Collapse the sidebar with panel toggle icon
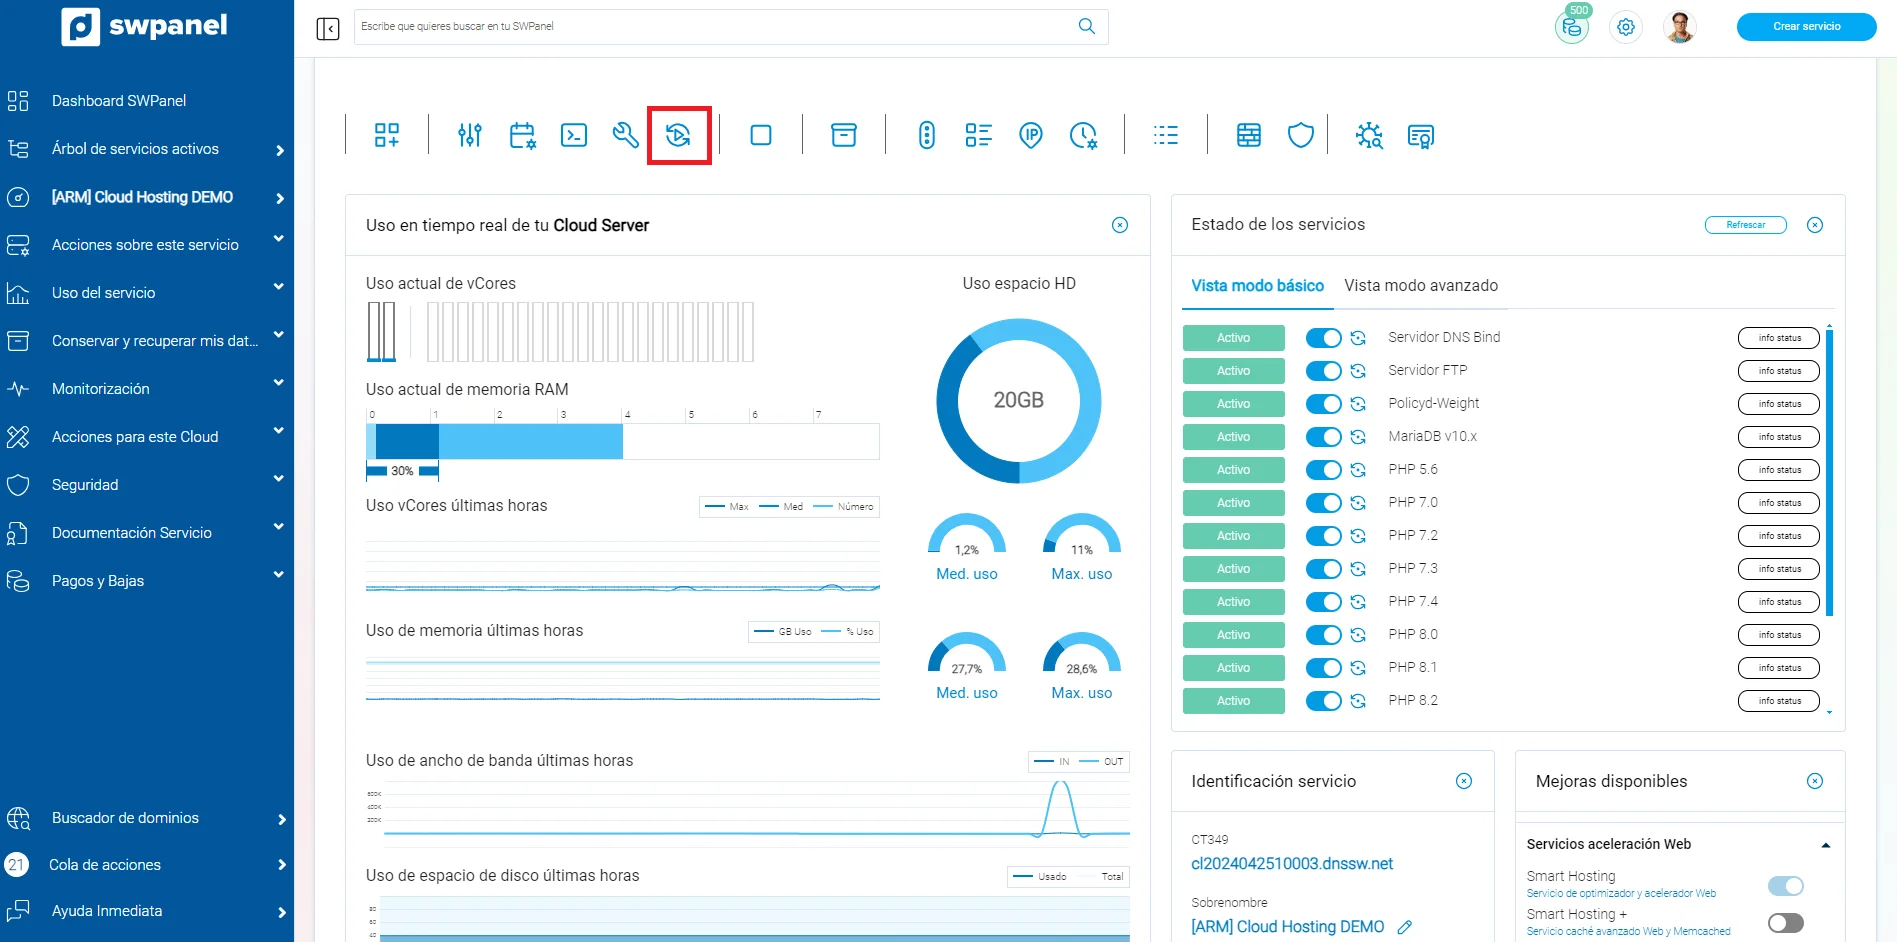1897x942 pixels. coord(328,28)
